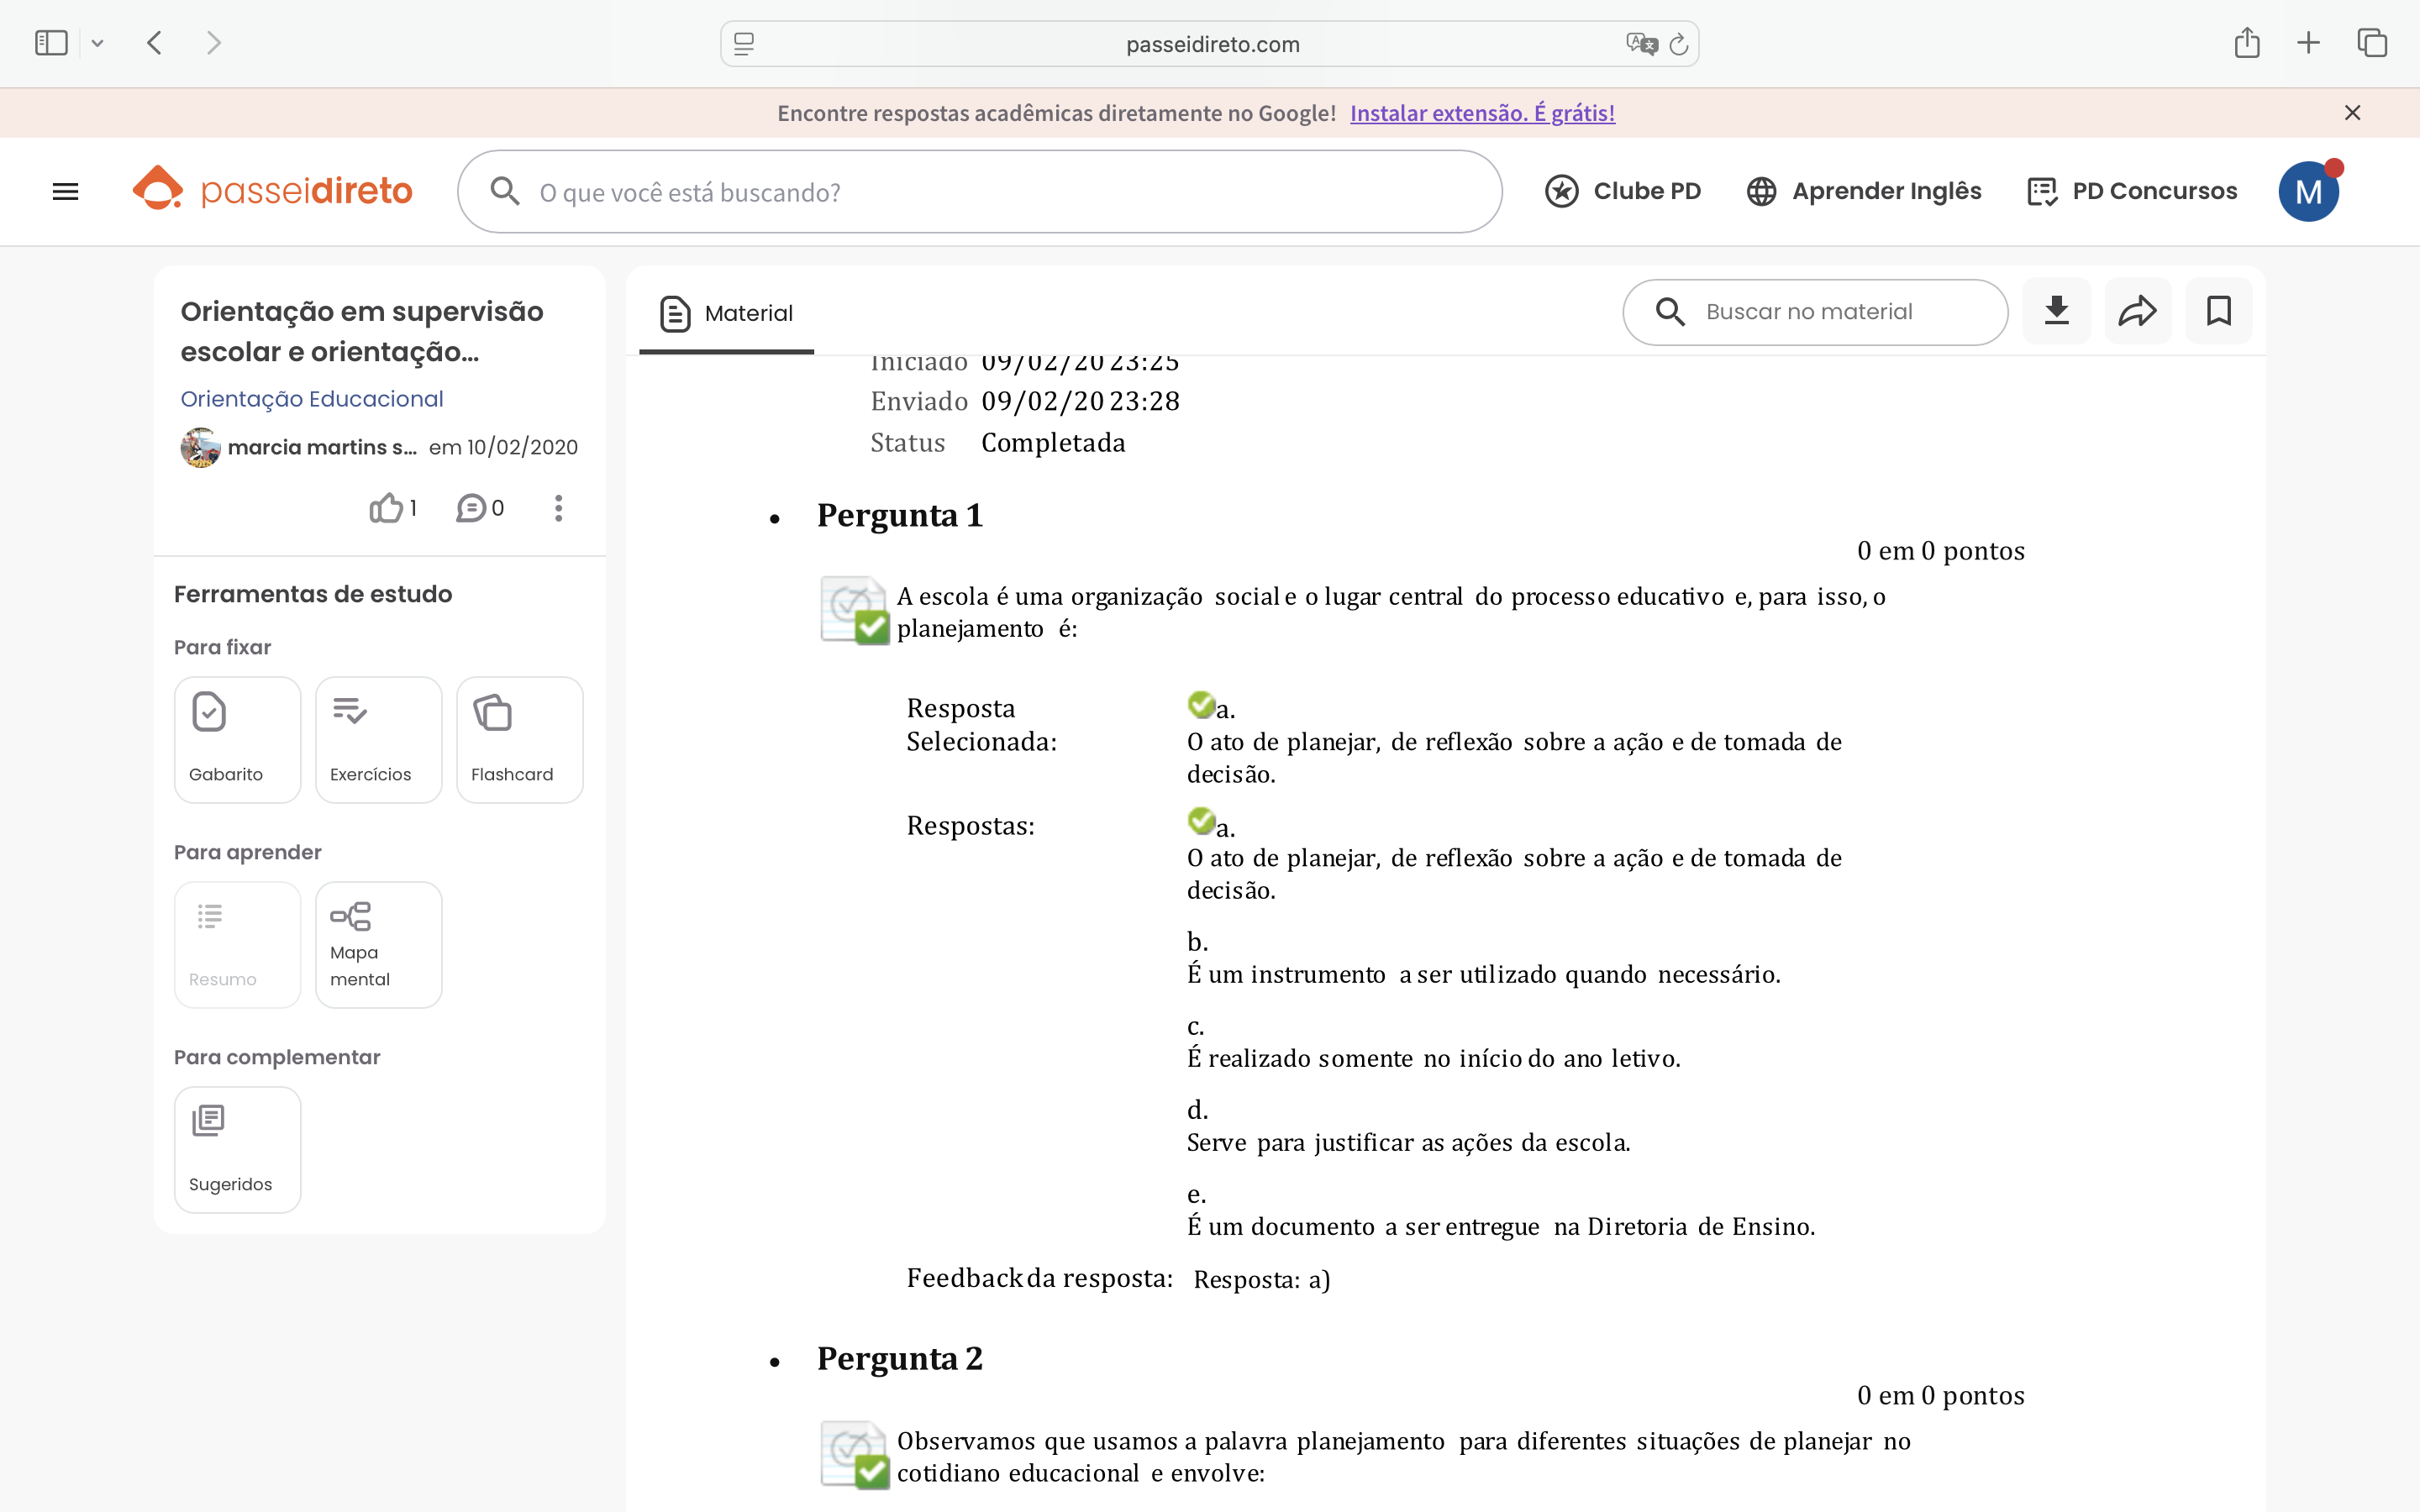This screenshot has height=1512, width=2420.
Task: Open the user profile avatar menu
Action: (2307, 191)
